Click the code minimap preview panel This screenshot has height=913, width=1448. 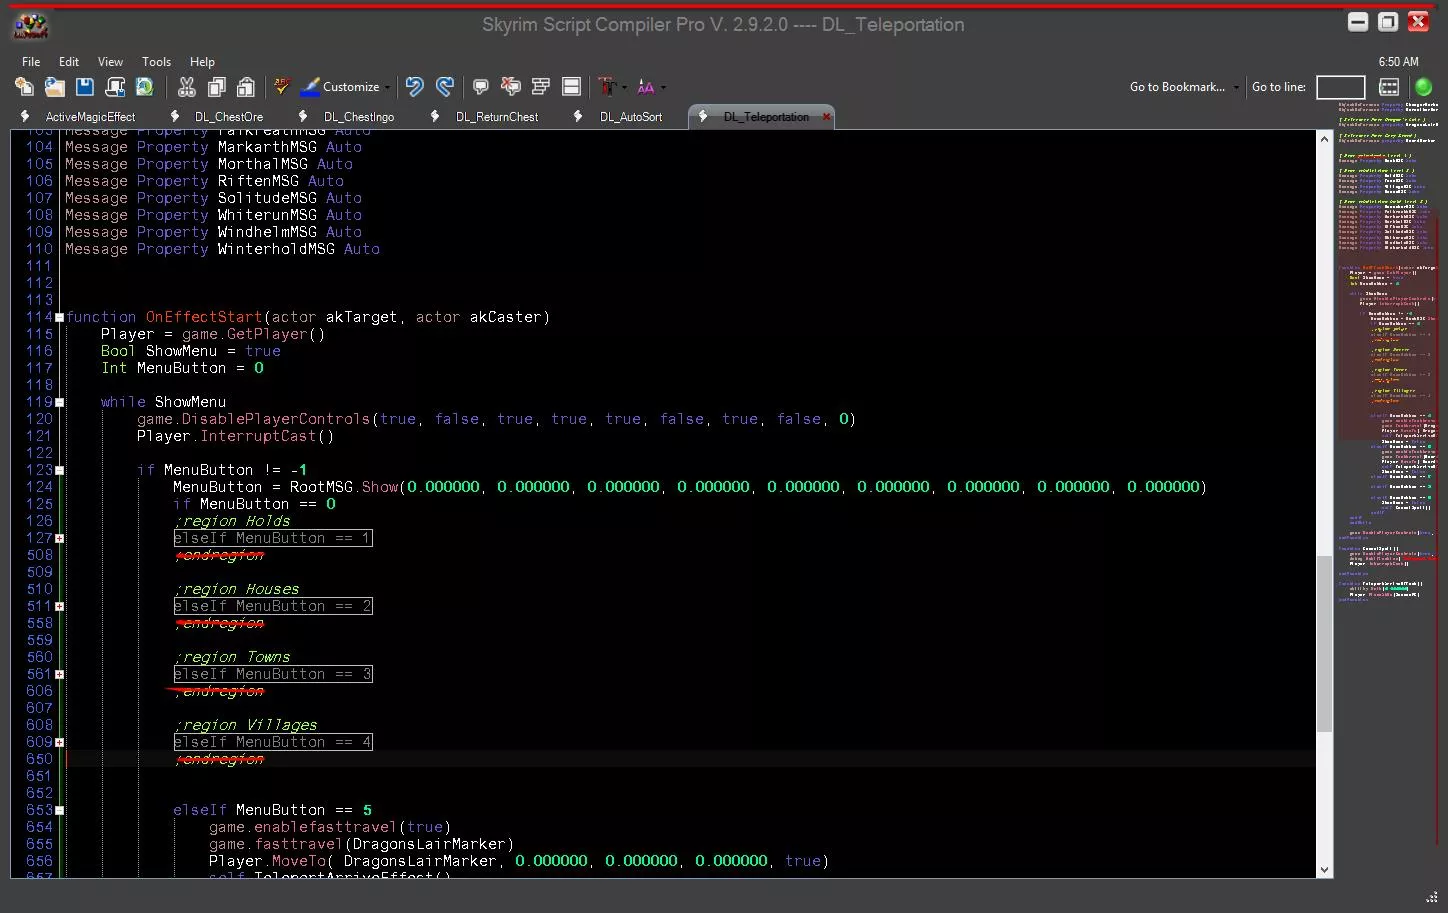1388,350
